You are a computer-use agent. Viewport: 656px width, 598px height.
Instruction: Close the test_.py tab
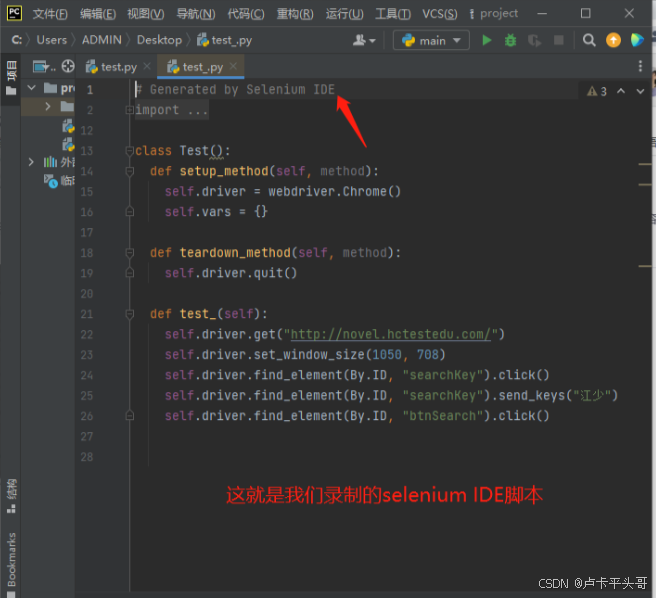(233, 66)
